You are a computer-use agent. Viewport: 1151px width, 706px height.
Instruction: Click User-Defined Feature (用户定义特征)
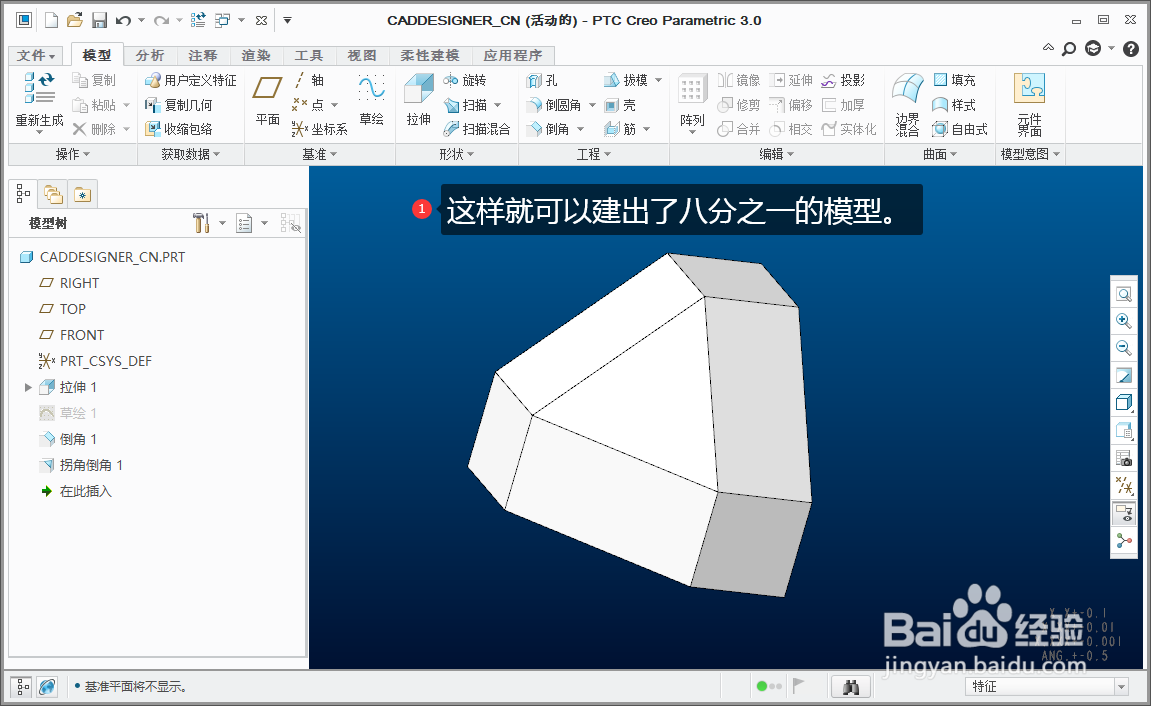pos(191,80)
